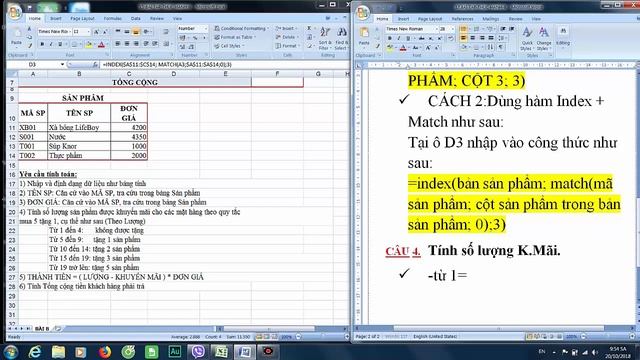Image resolution: width=640 pixels, height=360 pixels.
Task: Click Change Styles in Word
Action: 544,38
